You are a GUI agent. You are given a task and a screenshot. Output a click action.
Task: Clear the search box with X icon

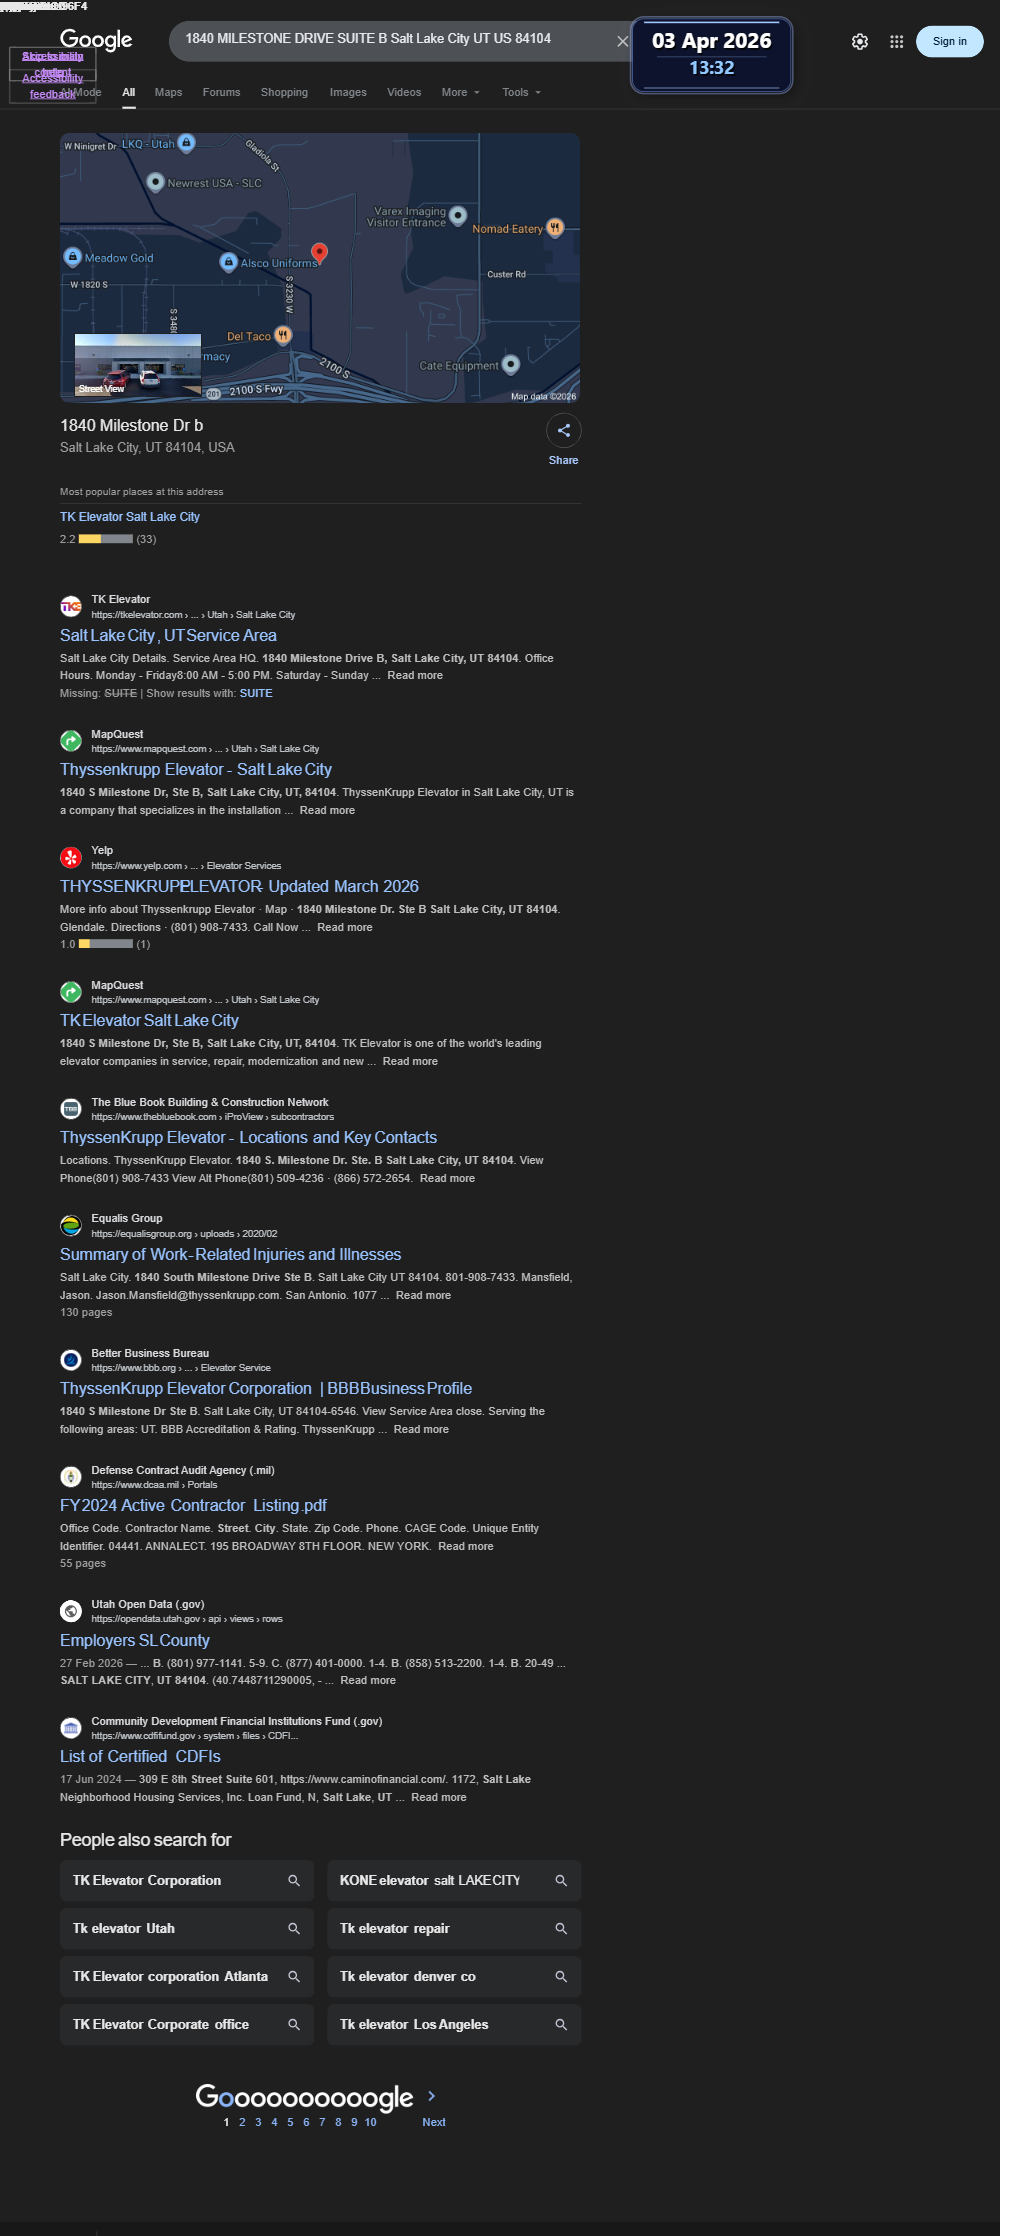[x=622, y=41]
